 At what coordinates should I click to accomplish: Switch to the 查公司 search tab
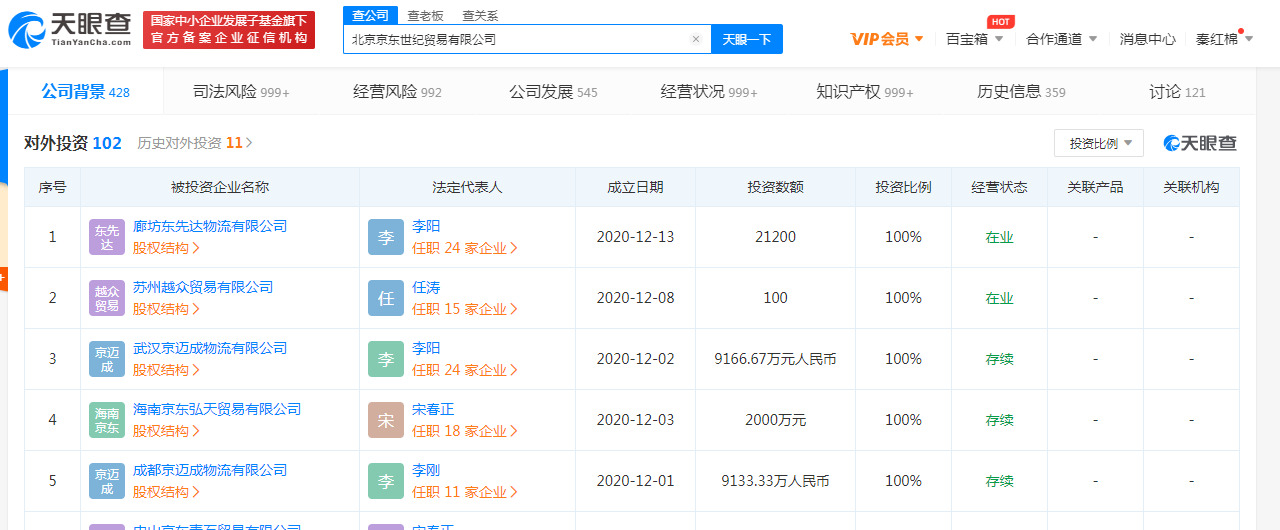click(x=370, y=15)
